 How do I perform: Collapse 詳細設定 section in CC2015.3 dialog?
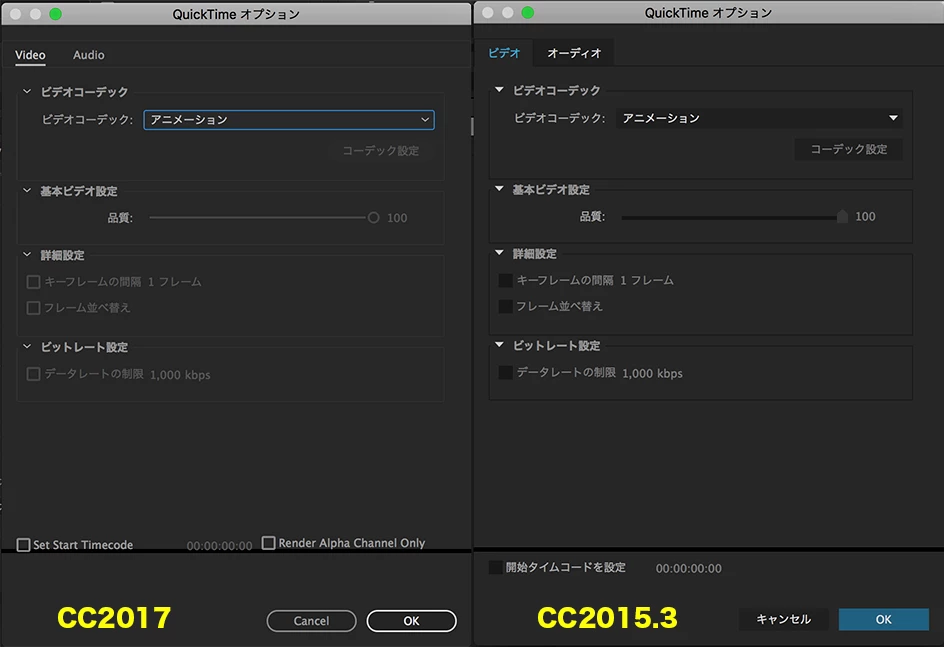point(499,253)
